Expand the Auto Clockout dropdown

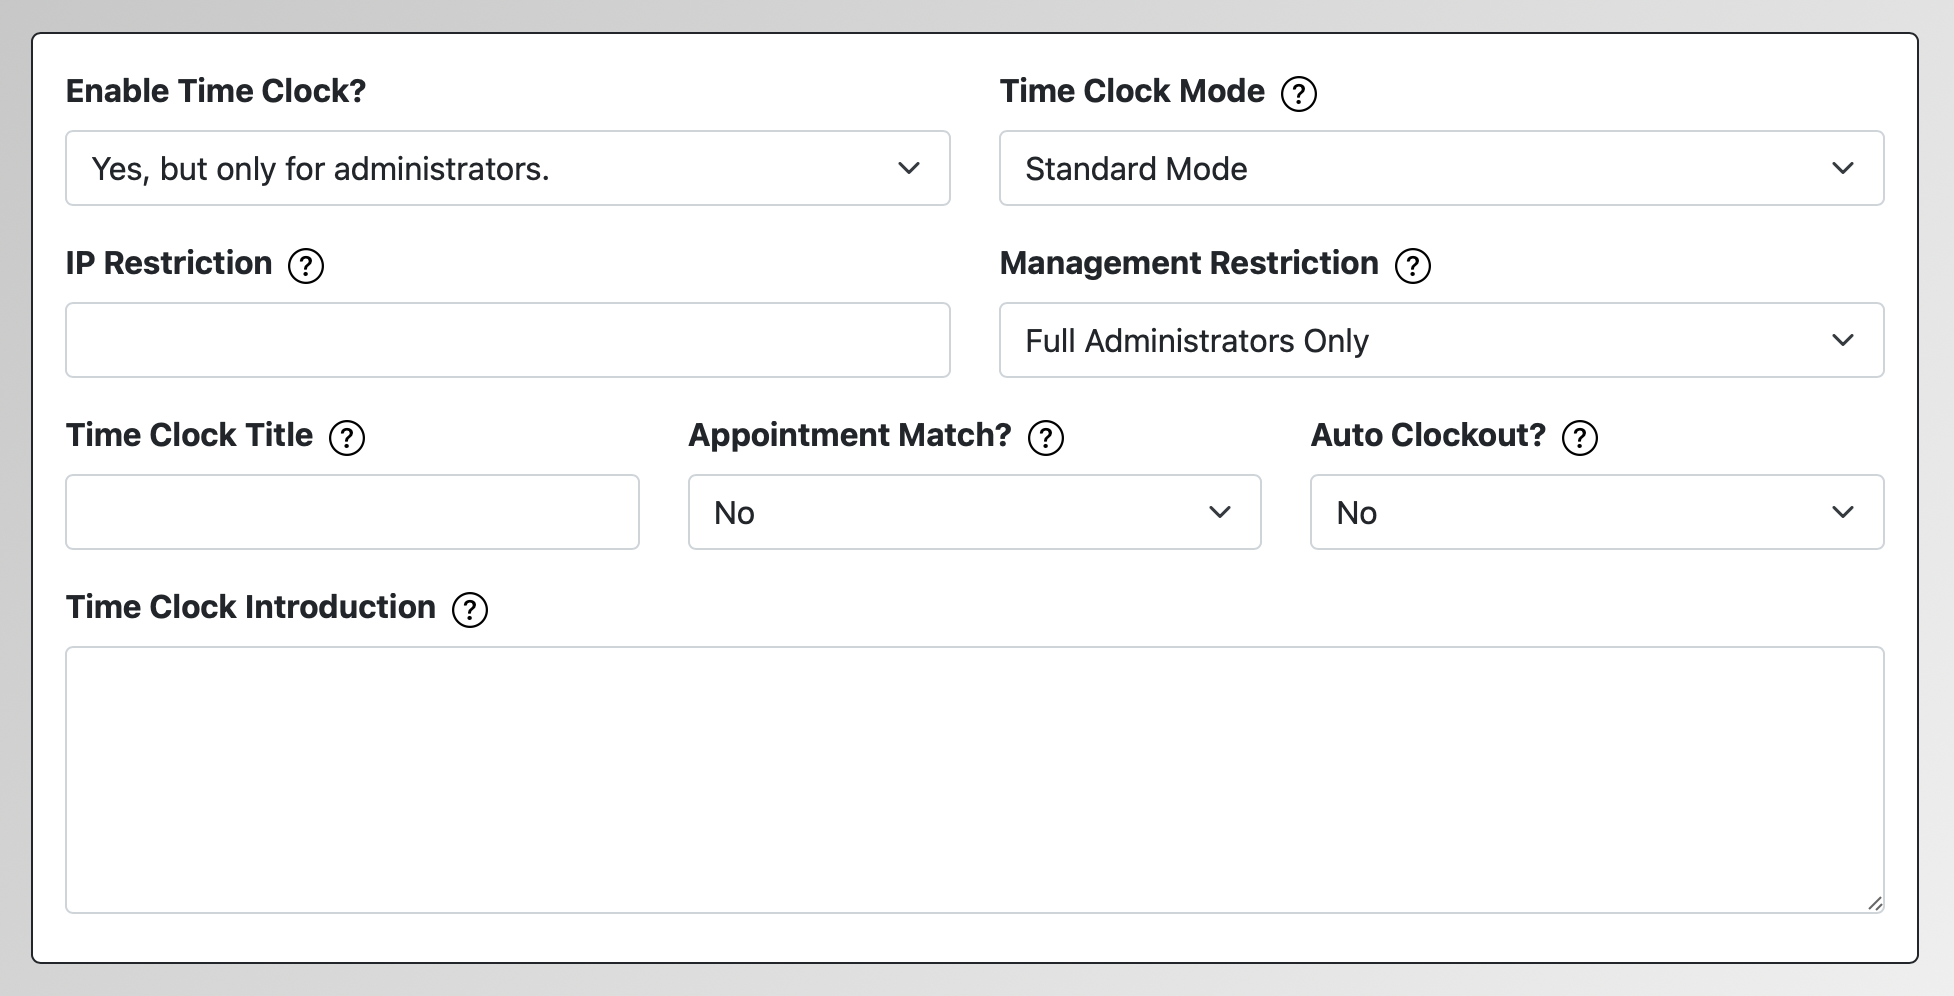[1596, 512]
